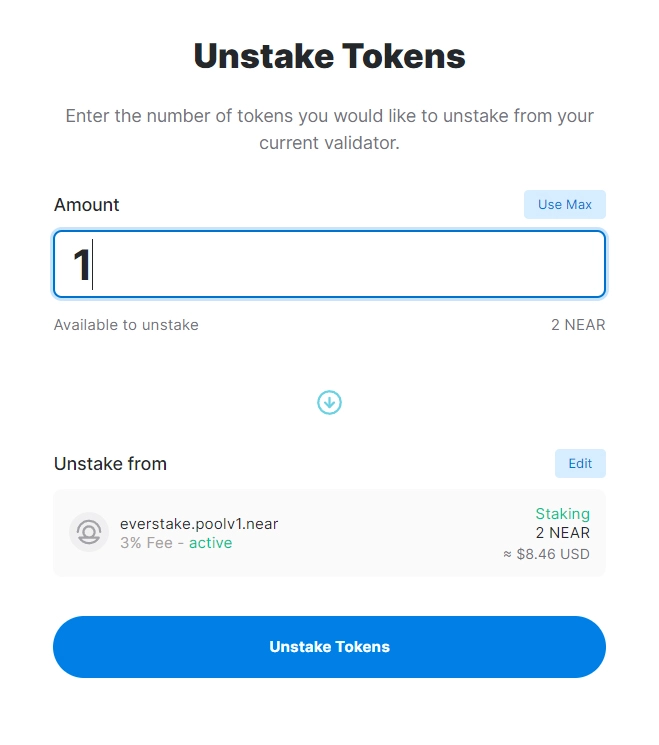Image resolution: width=659 pixels, height=745 pixels.
Task: Click the digit 1 in the amount field
Action: point(81,265)
